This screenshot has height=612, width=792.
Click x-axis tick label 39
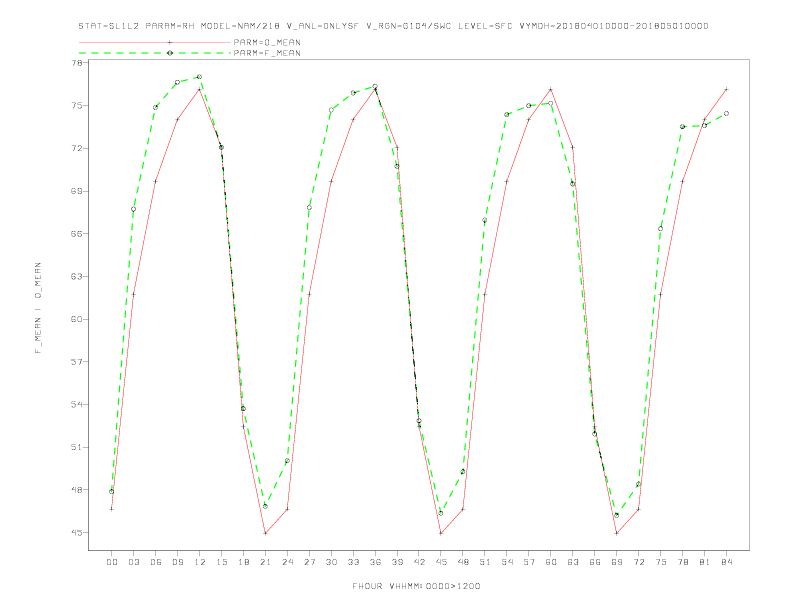[397, 562]
